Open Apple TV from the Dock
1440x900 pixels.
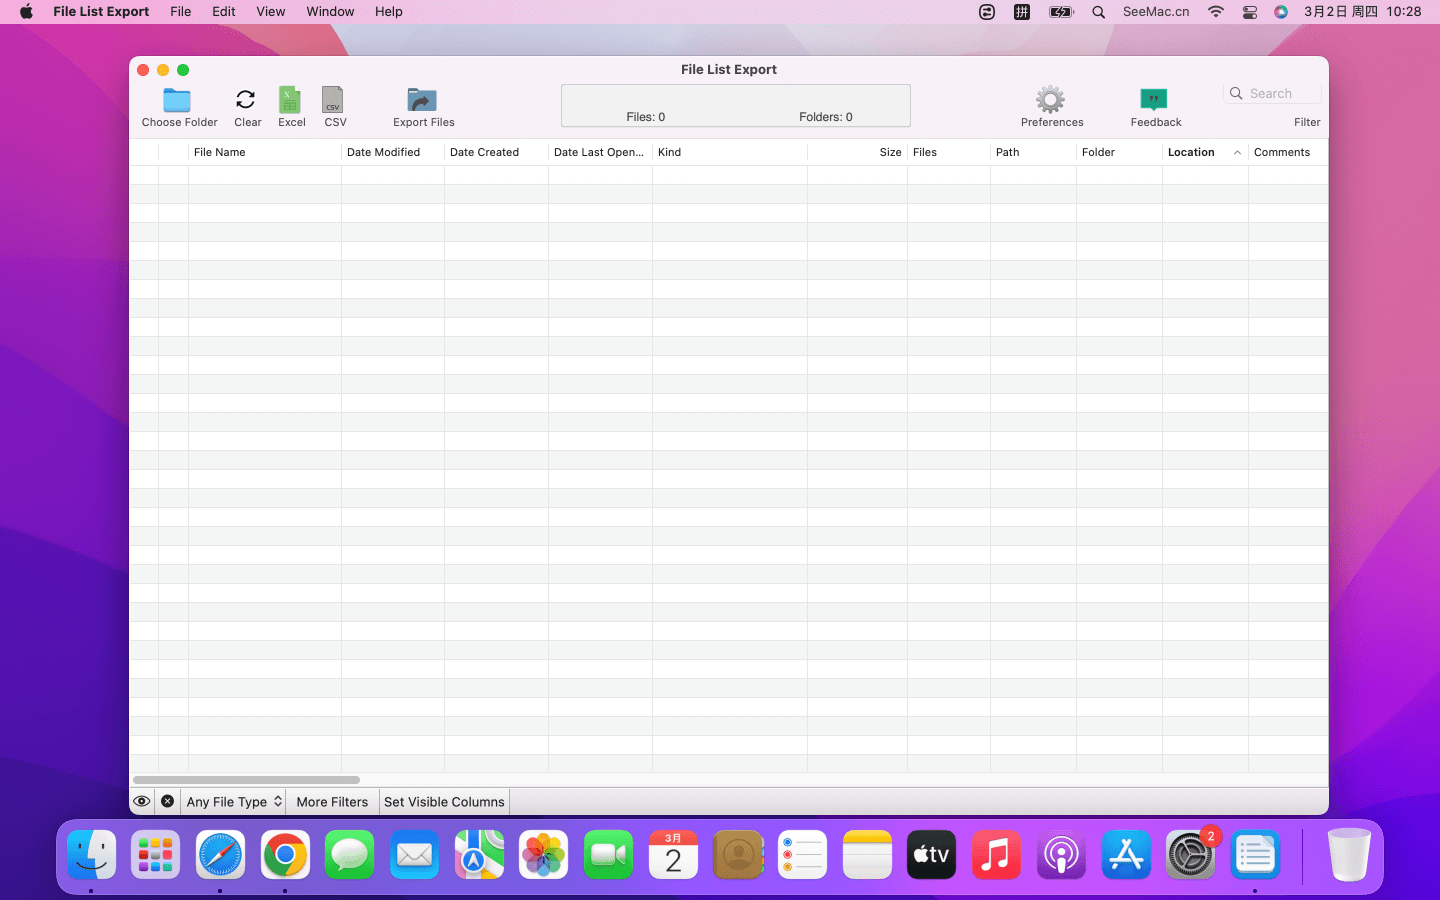pyautogui.click(x=932, y=855)
